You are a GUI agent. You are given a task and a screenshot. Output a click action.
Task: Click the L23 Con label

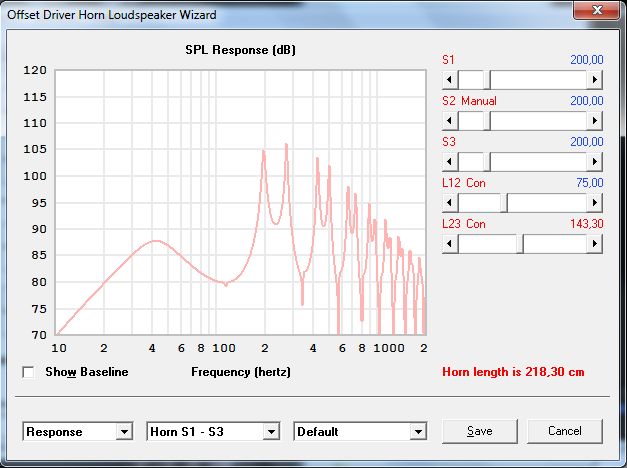[464, 224]
